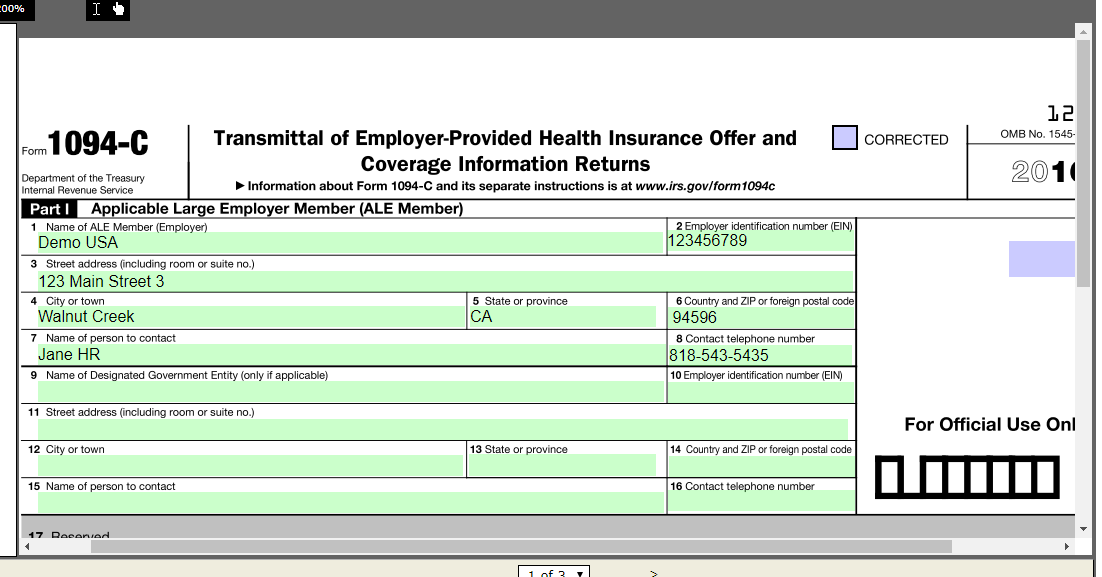Check the CORRECTED checkbox
The image size is (1102, 577).
844,138
